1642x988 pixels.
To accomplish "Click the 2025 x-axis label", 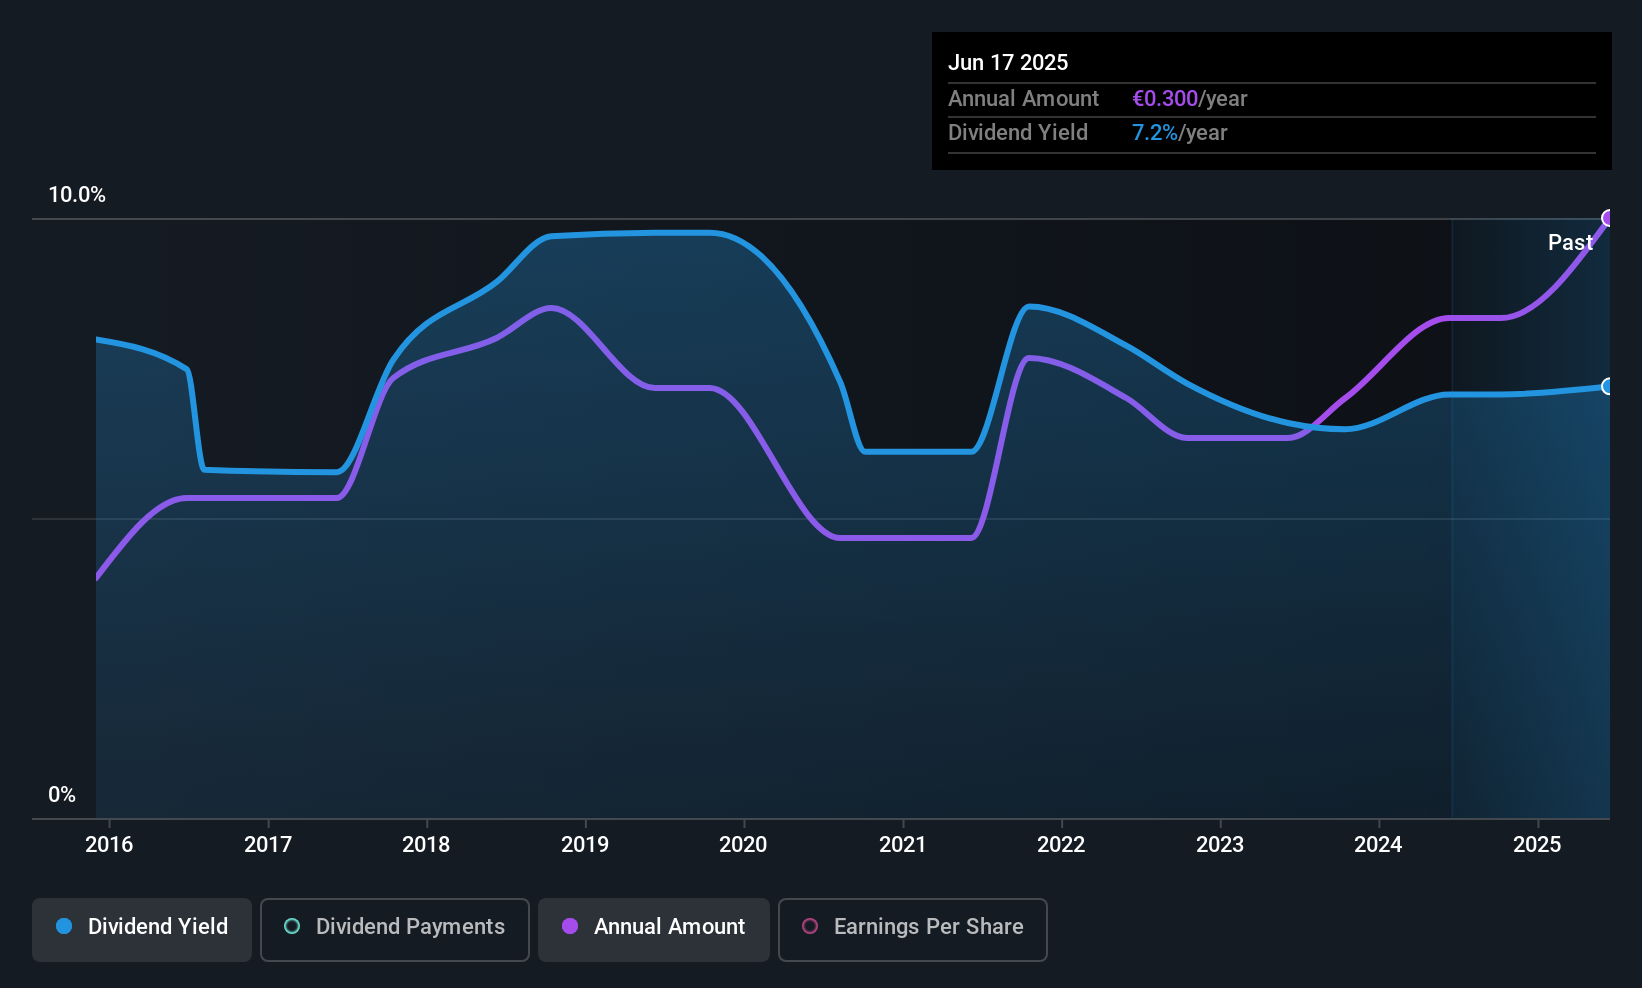I will point(1537,844).
